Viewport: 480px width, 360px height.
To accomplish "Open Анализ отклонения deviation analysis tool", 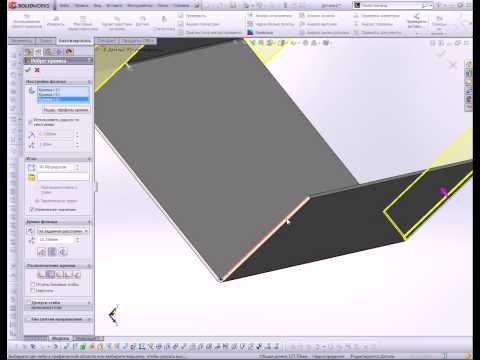I will (x=270, y=15).
